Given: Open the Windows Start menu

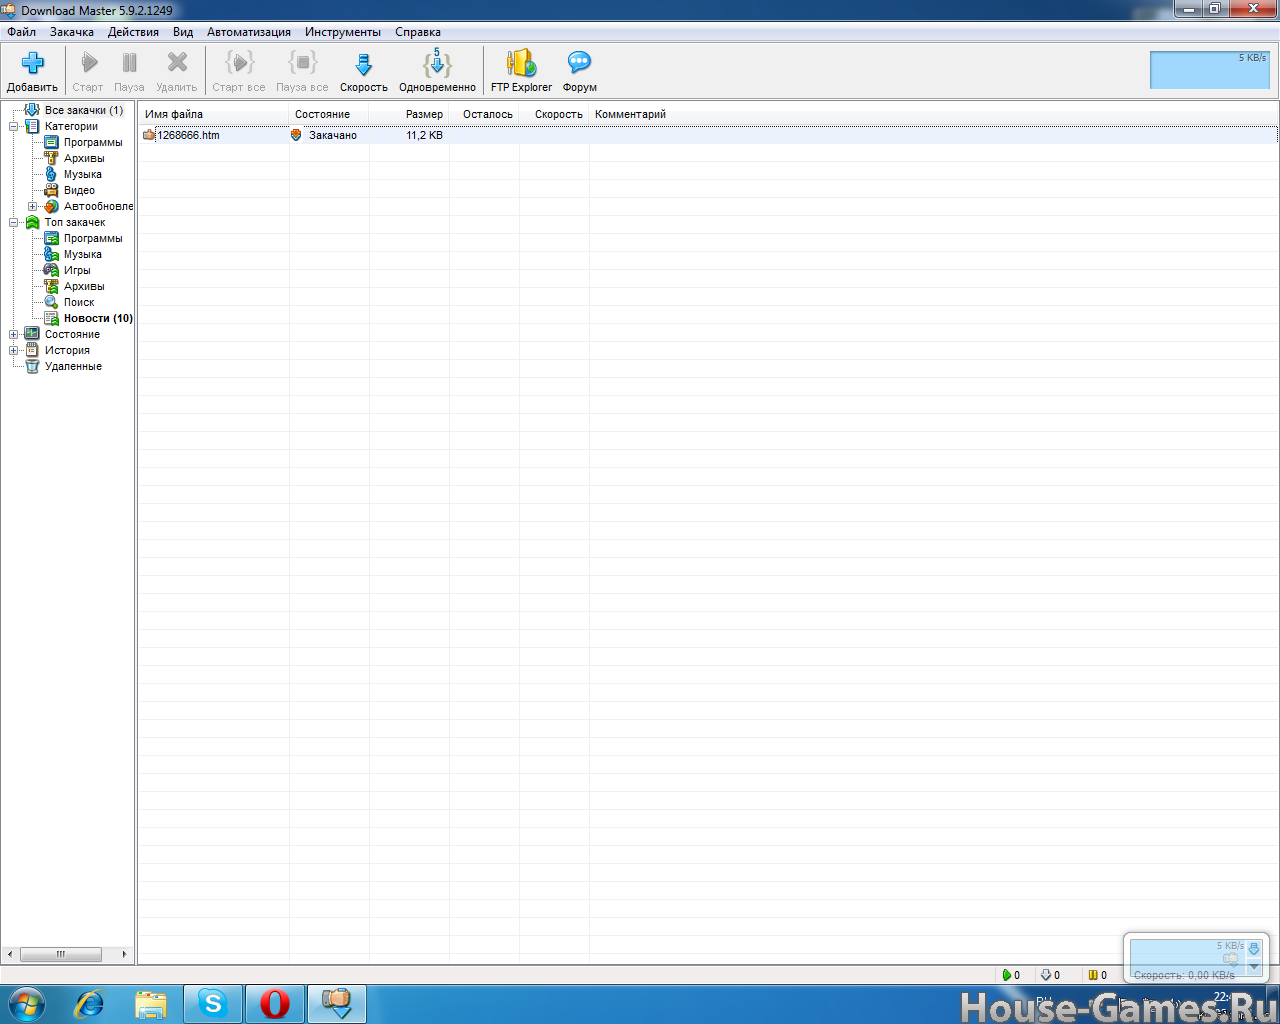Looking at the screenshot, I should pos(27,1004).
